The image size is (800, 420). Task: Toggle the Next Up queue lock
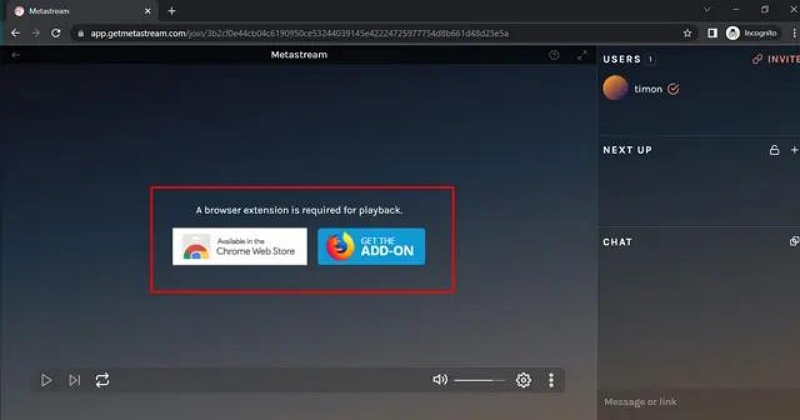point(774,150)
